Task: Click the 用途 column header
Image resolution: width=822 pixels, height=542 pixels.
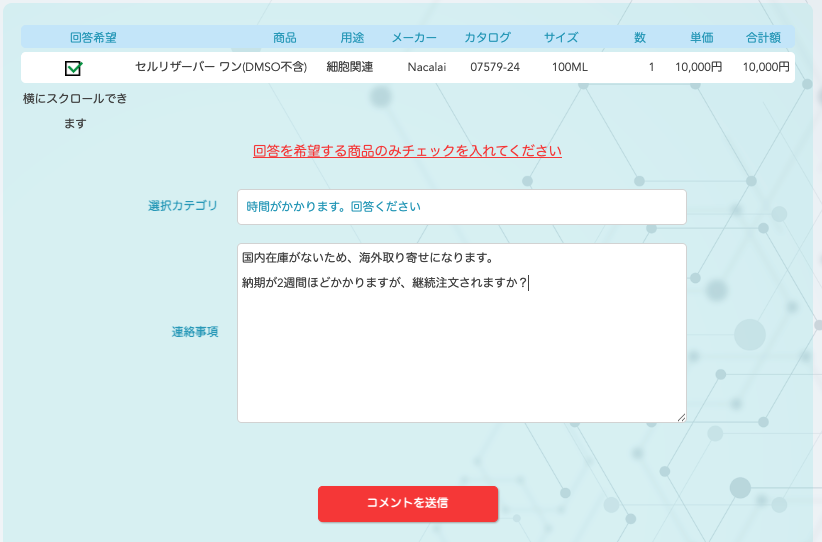Action: tap(352, 38)
